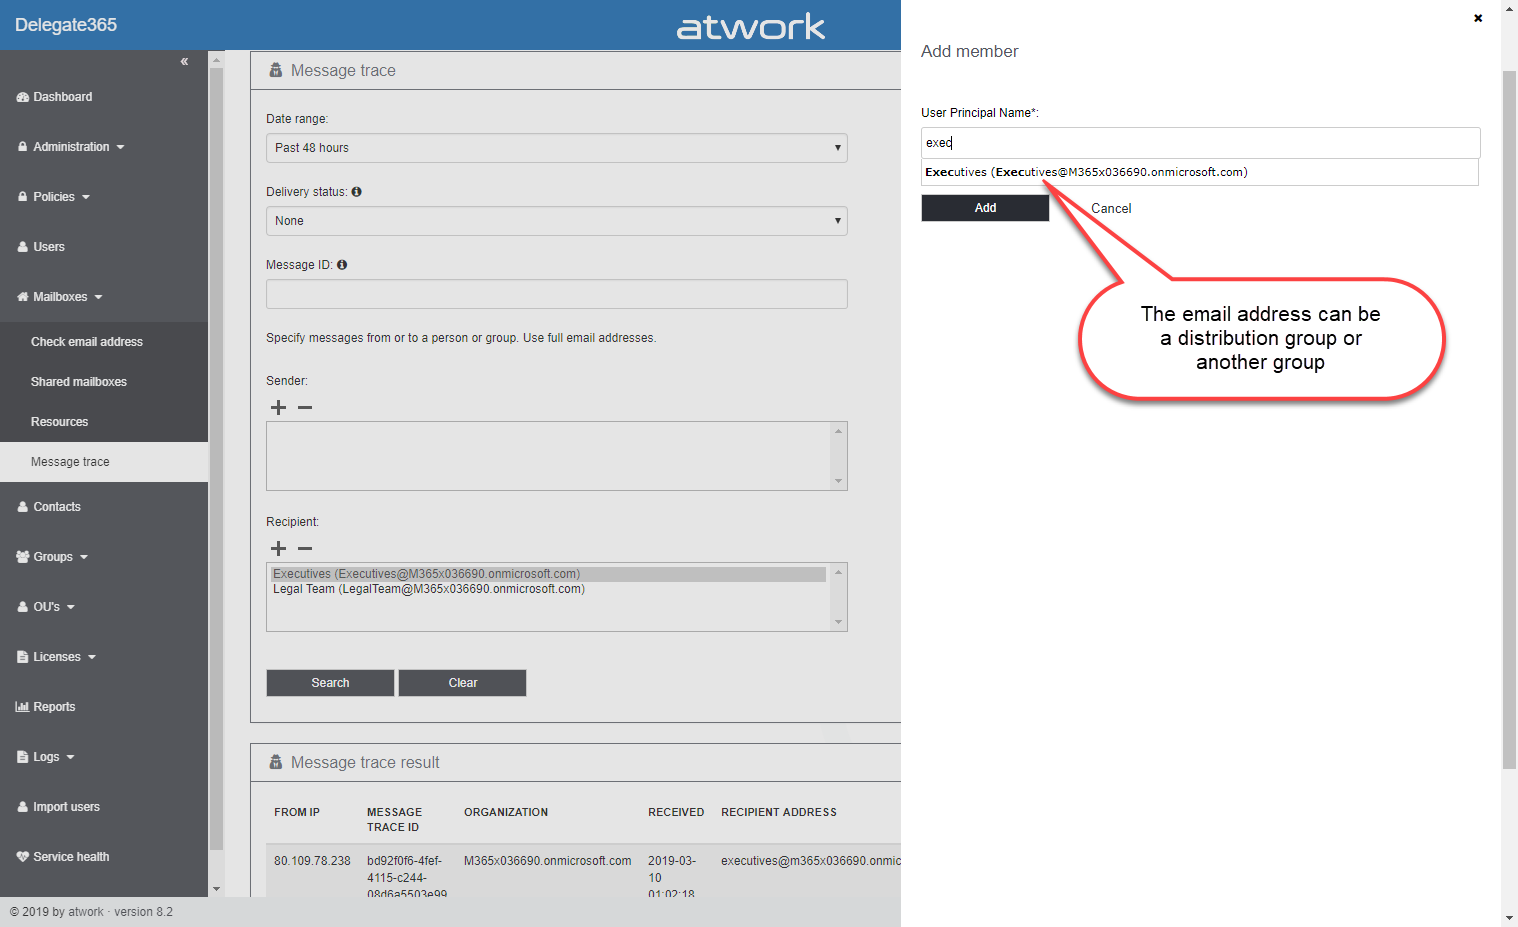Click the Policies lock icon

[x=22, y=197]
